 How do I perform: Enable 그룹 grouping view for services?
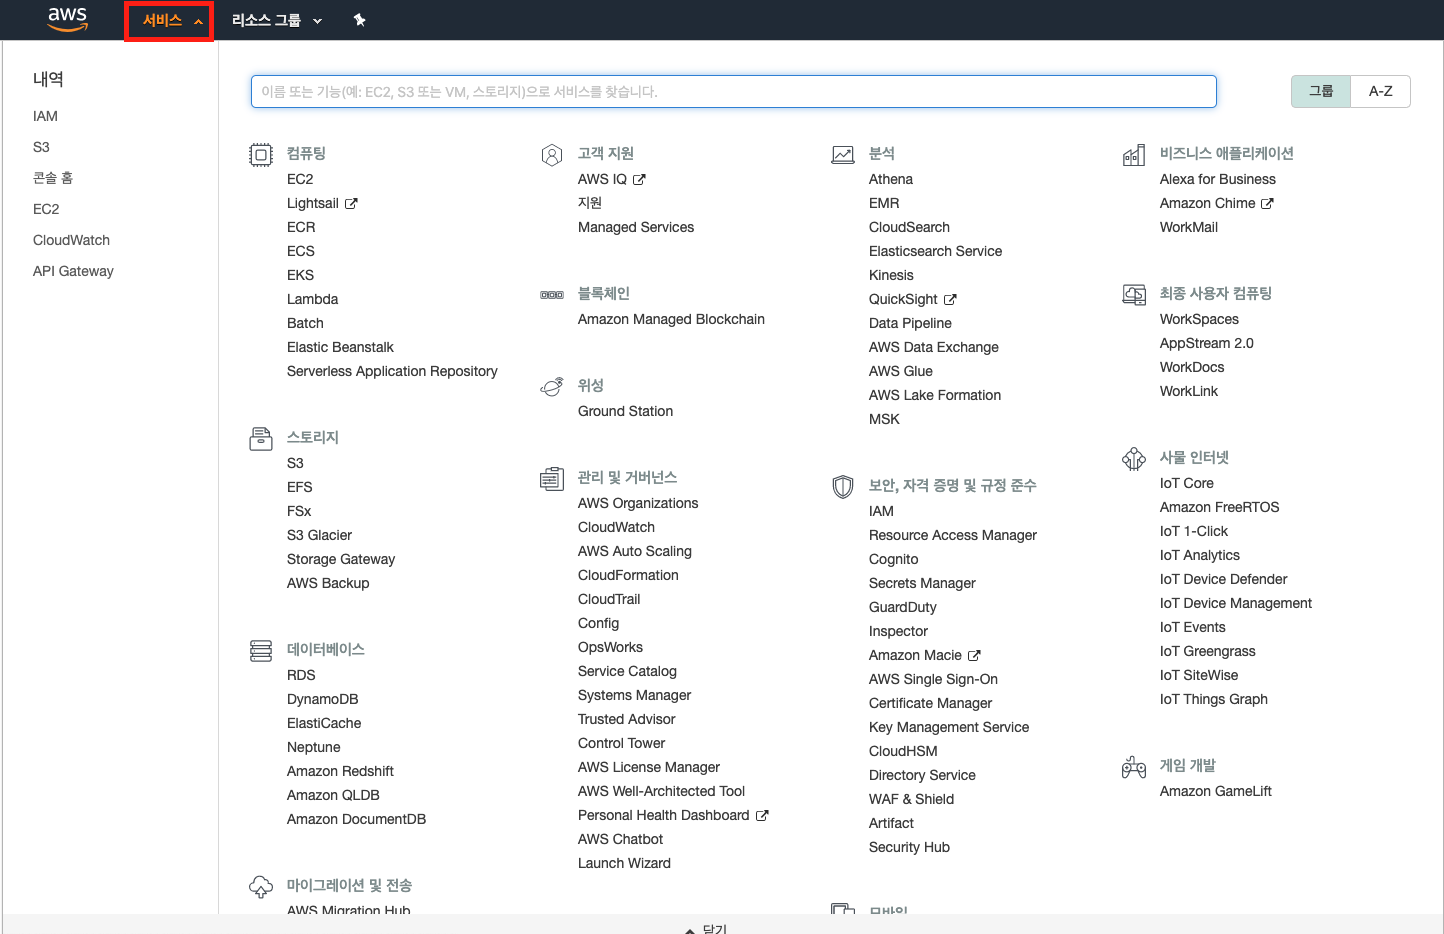click(x=1322, y=91)
